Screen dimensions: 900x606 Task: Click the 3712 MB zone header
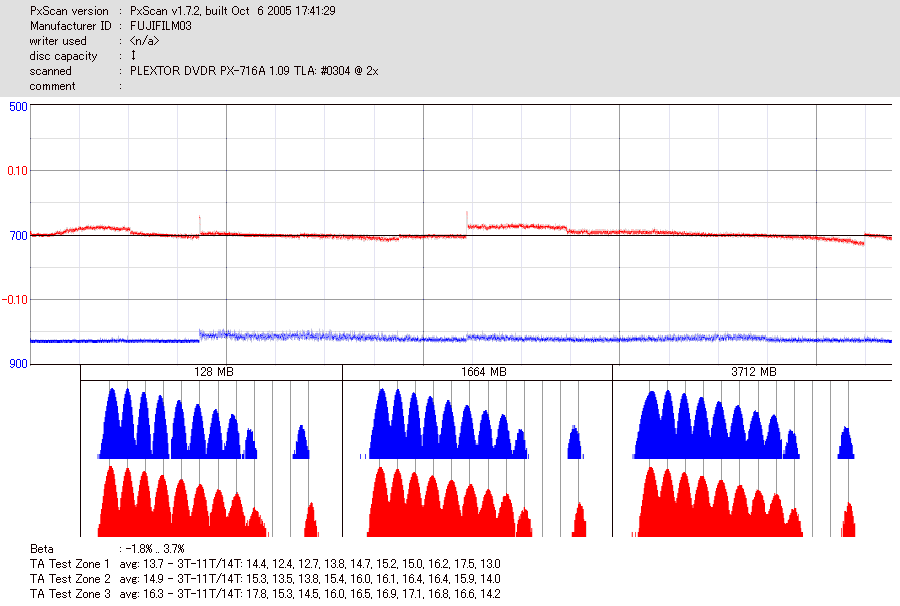[754, 372]
